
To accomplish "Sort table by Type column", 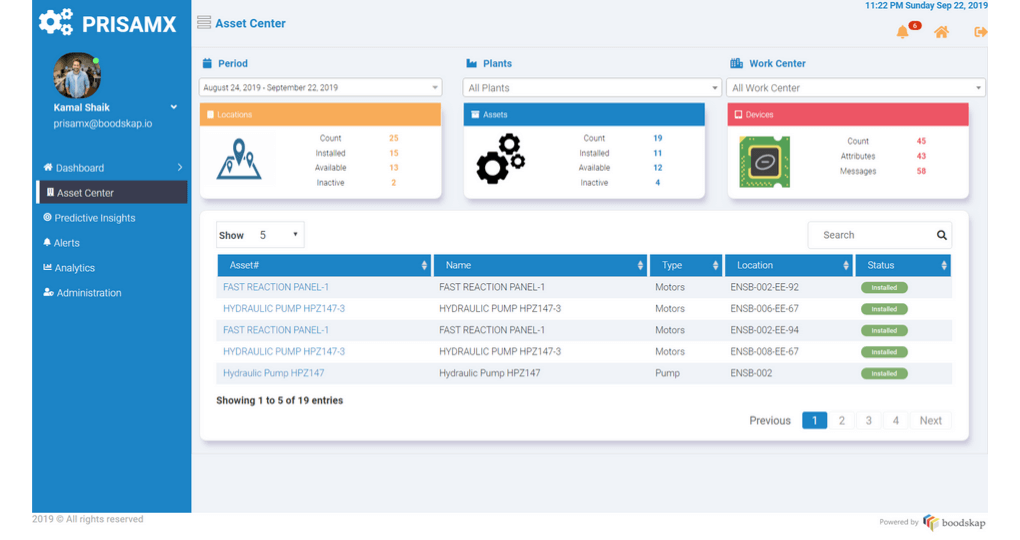I will pos(686,265).
